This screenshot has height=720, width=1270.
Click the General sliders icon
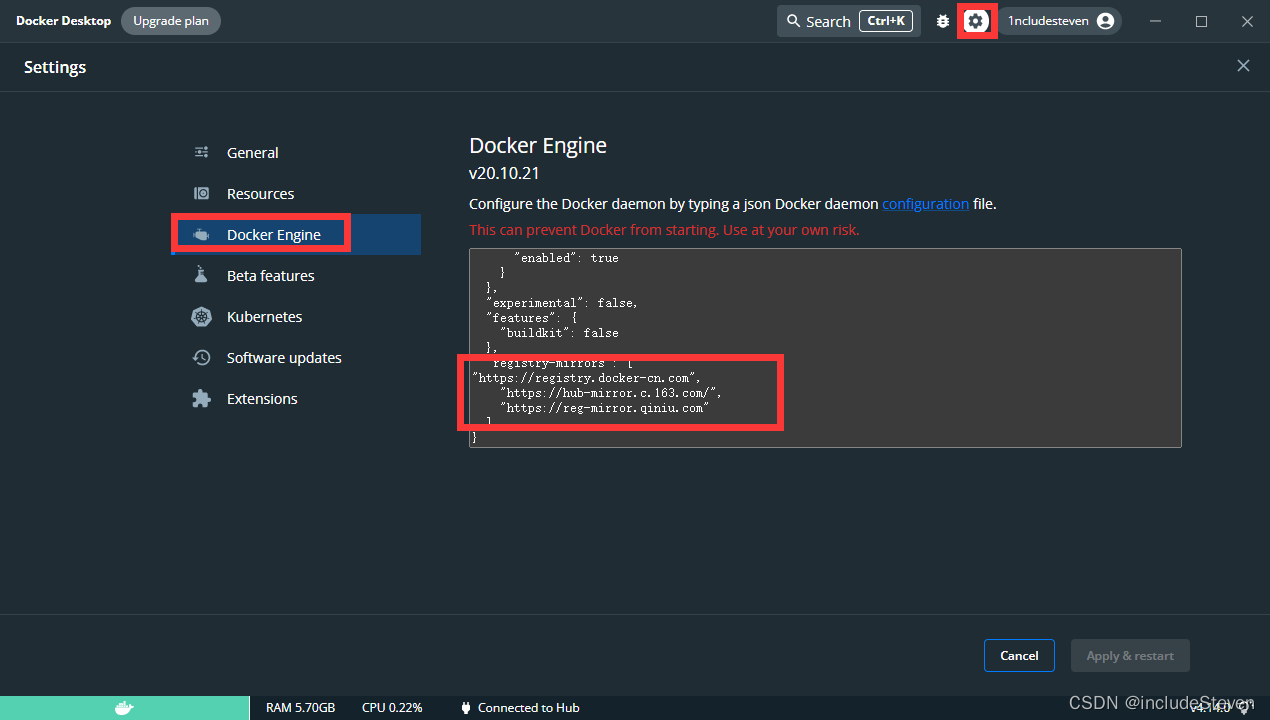[x=201, y=153]
